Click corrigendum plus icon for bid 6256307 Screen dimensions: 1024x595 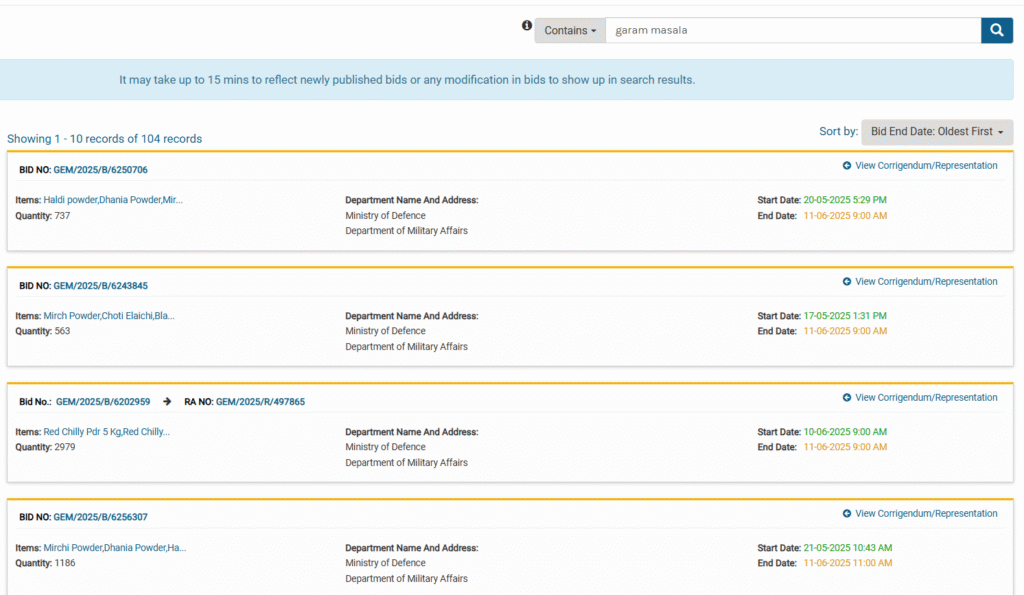[x=846, y=514]
